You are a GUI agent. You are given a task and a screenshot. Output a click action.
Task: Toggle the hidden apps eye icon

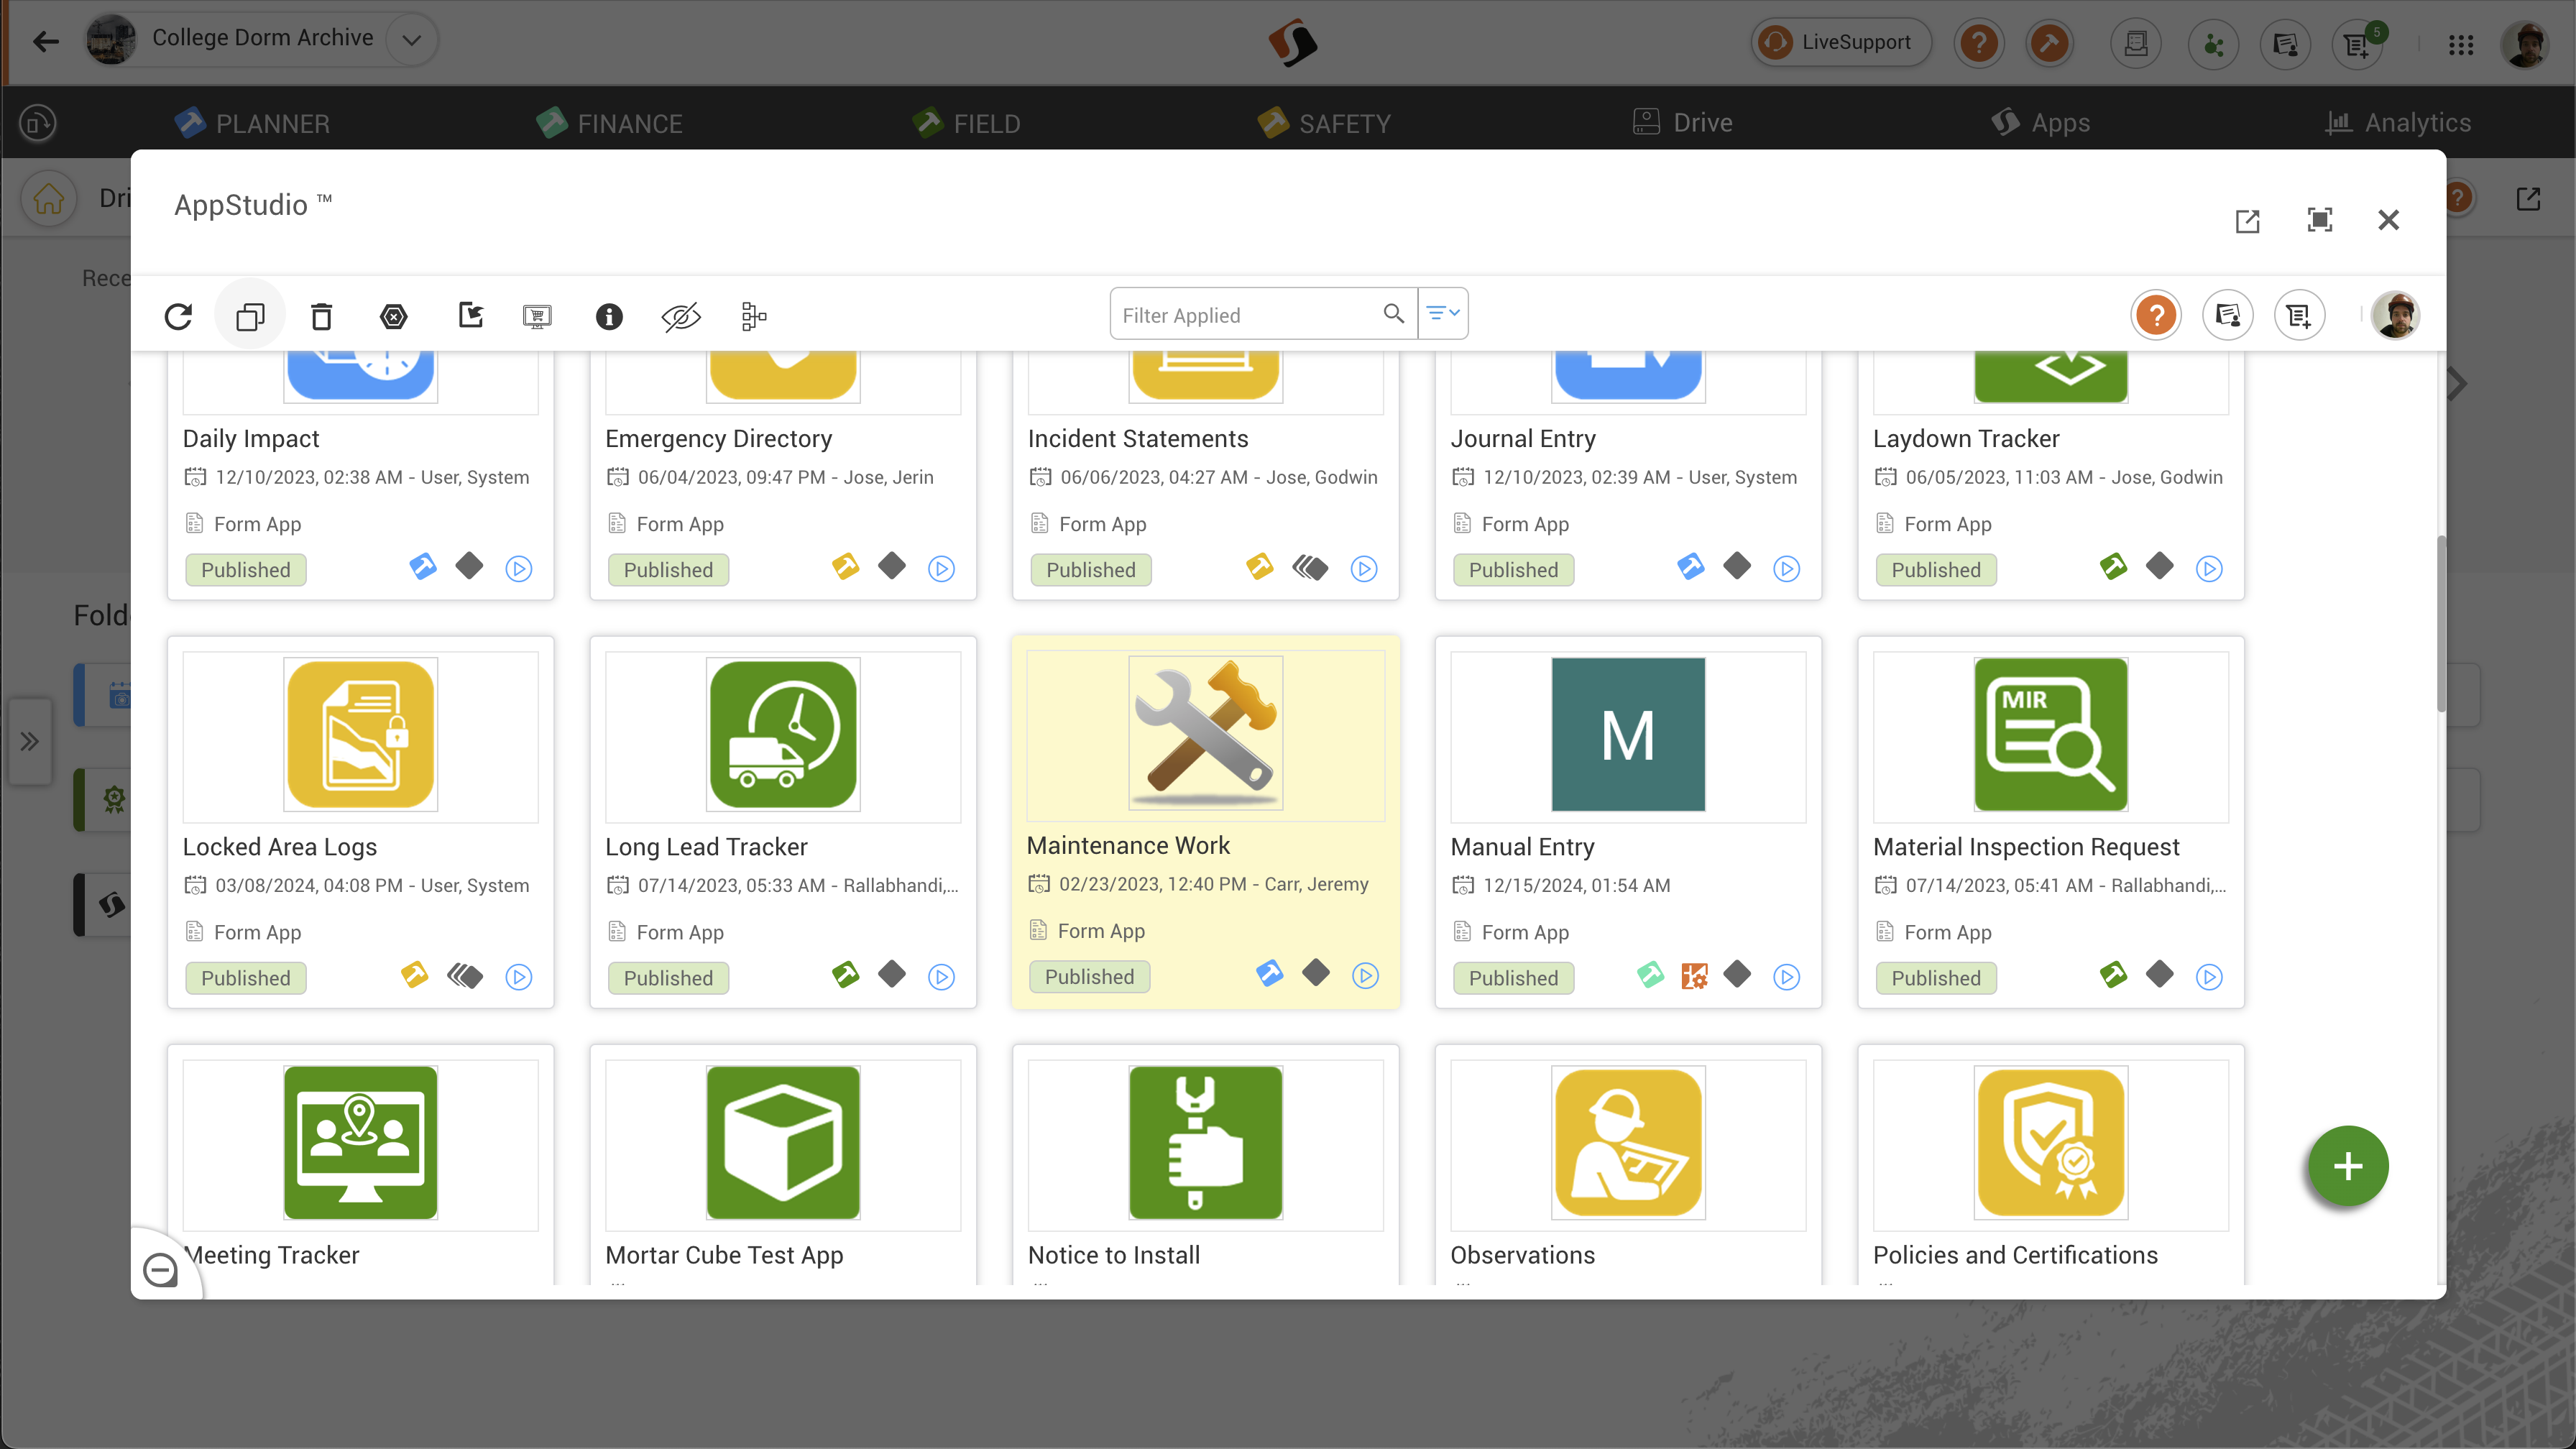[680, 316]
